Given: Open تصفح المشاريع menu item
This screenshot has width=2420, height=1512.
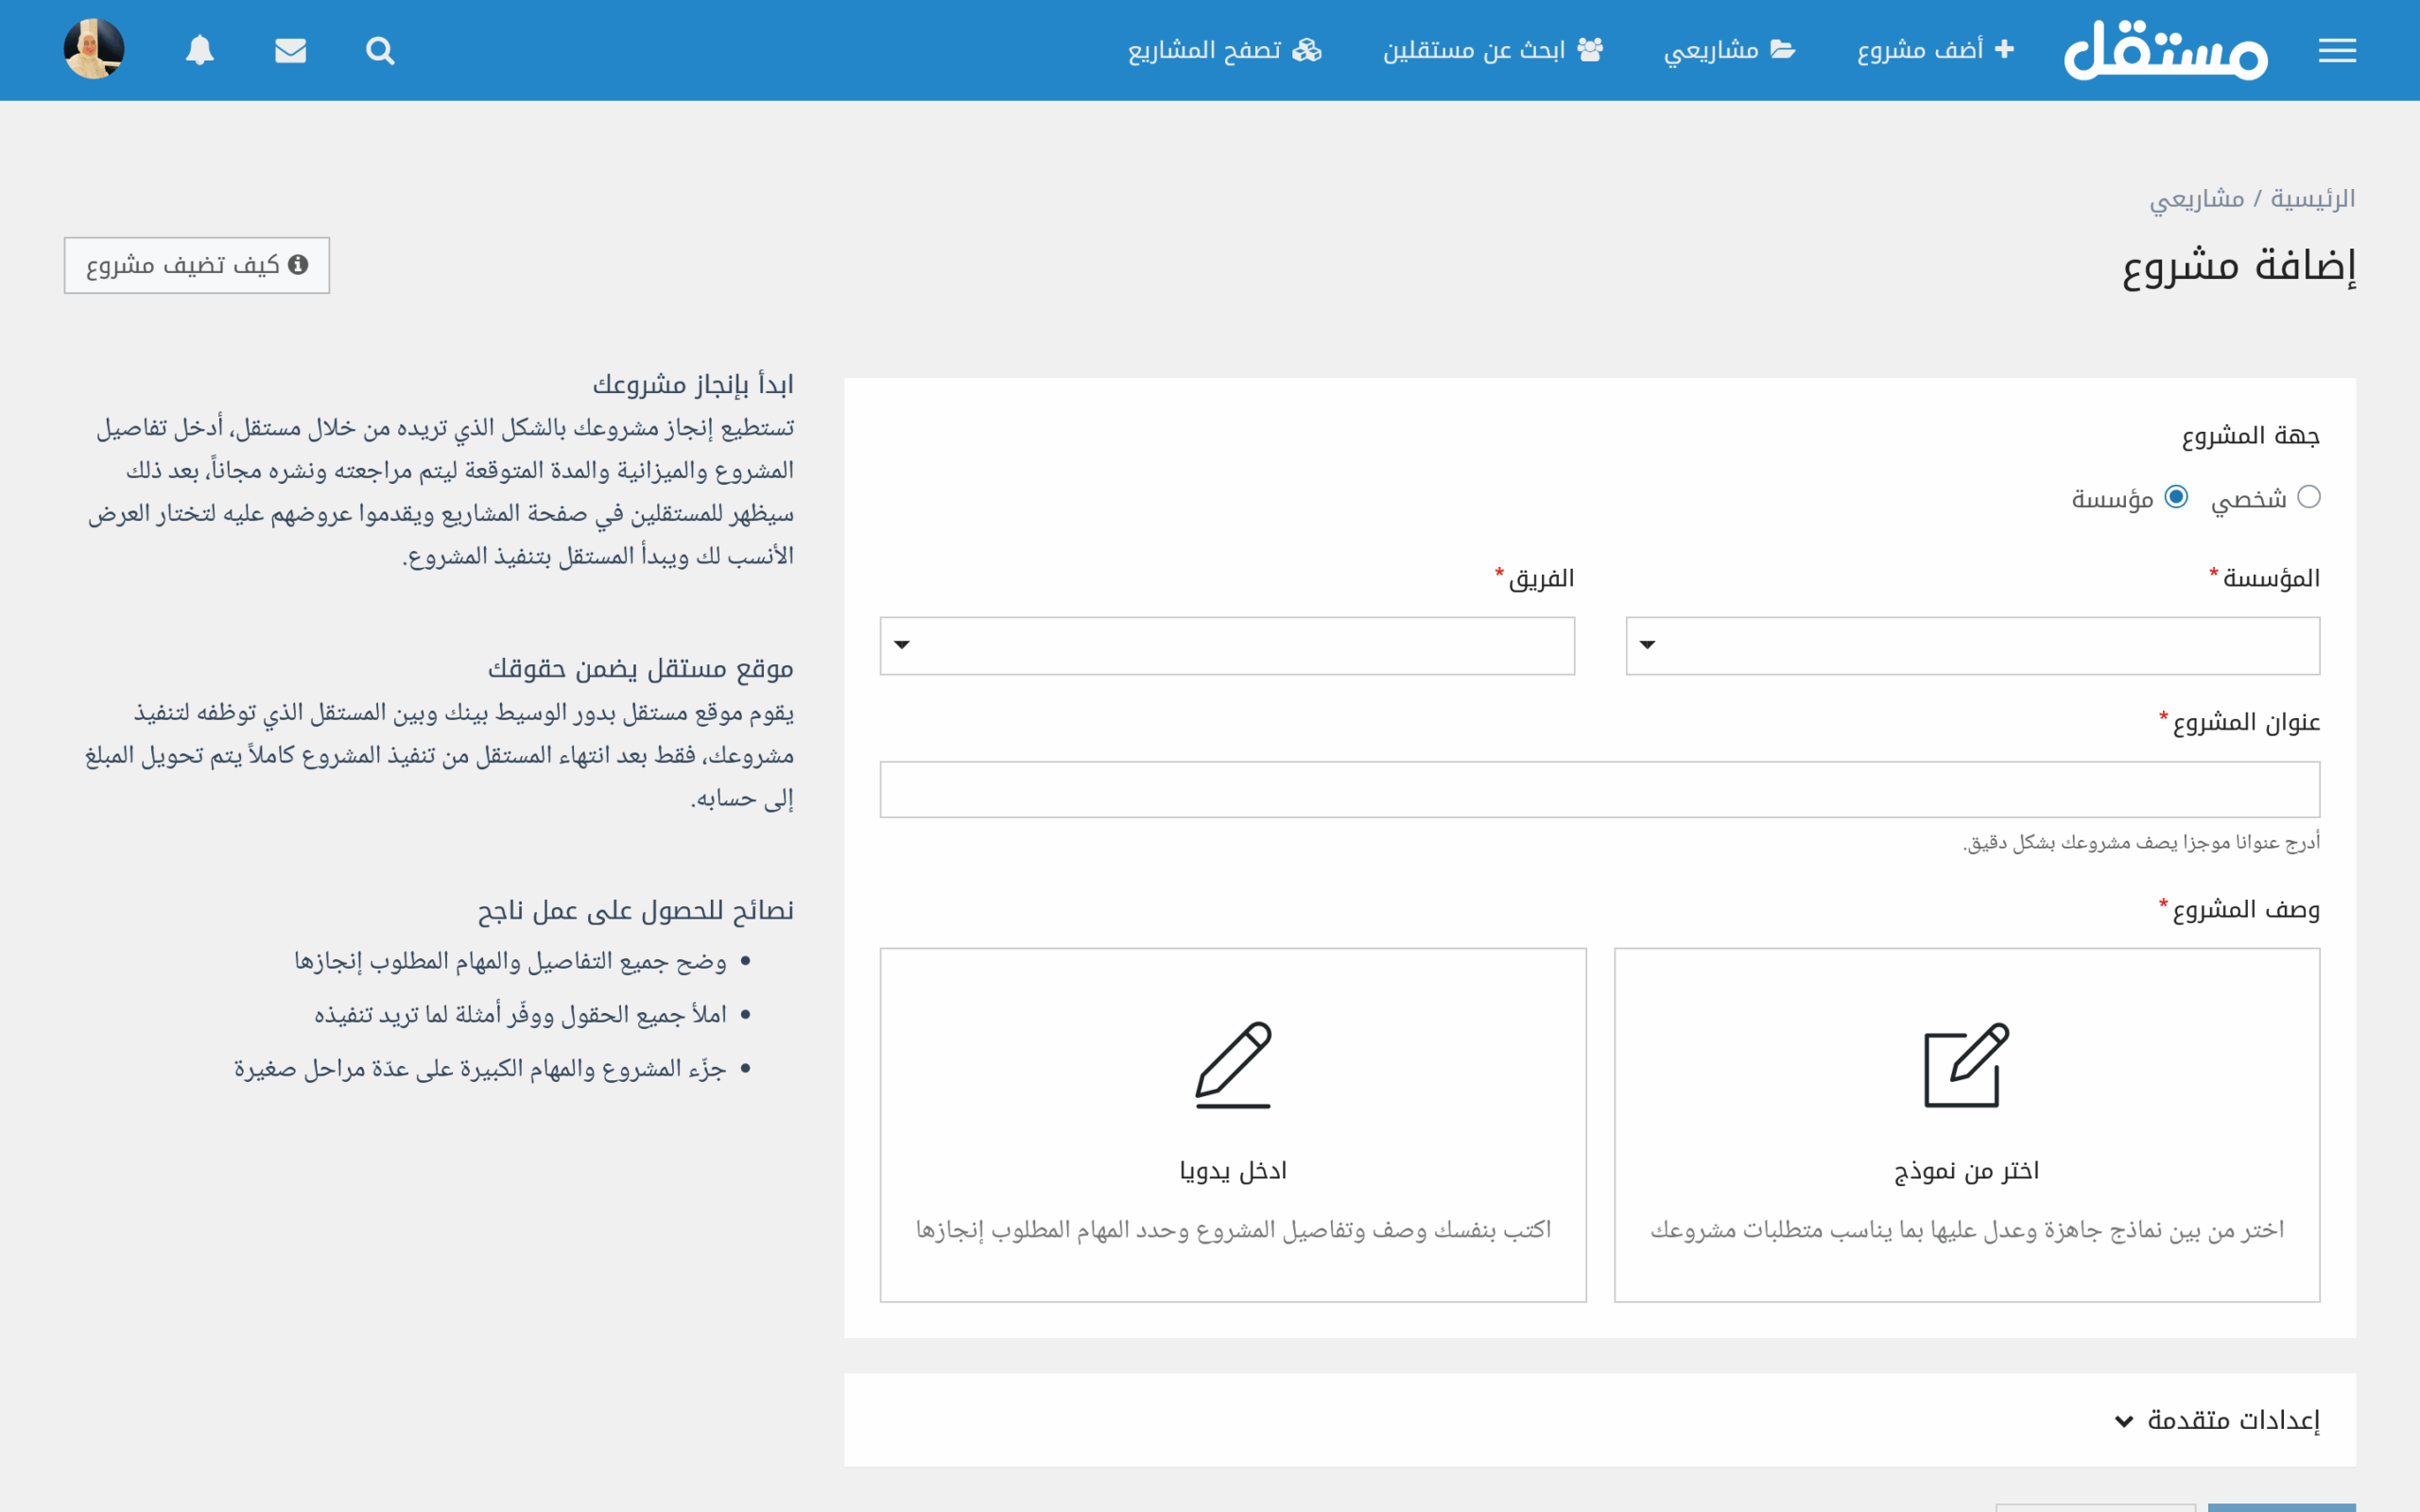Looking at the screenshot, I should [x=1225, y=49].
